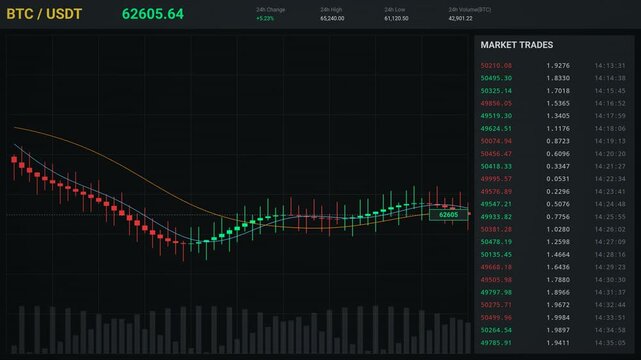Select the trade price 49933.82
This screenshot has width=641, height=360.
(x=496, y=217)
